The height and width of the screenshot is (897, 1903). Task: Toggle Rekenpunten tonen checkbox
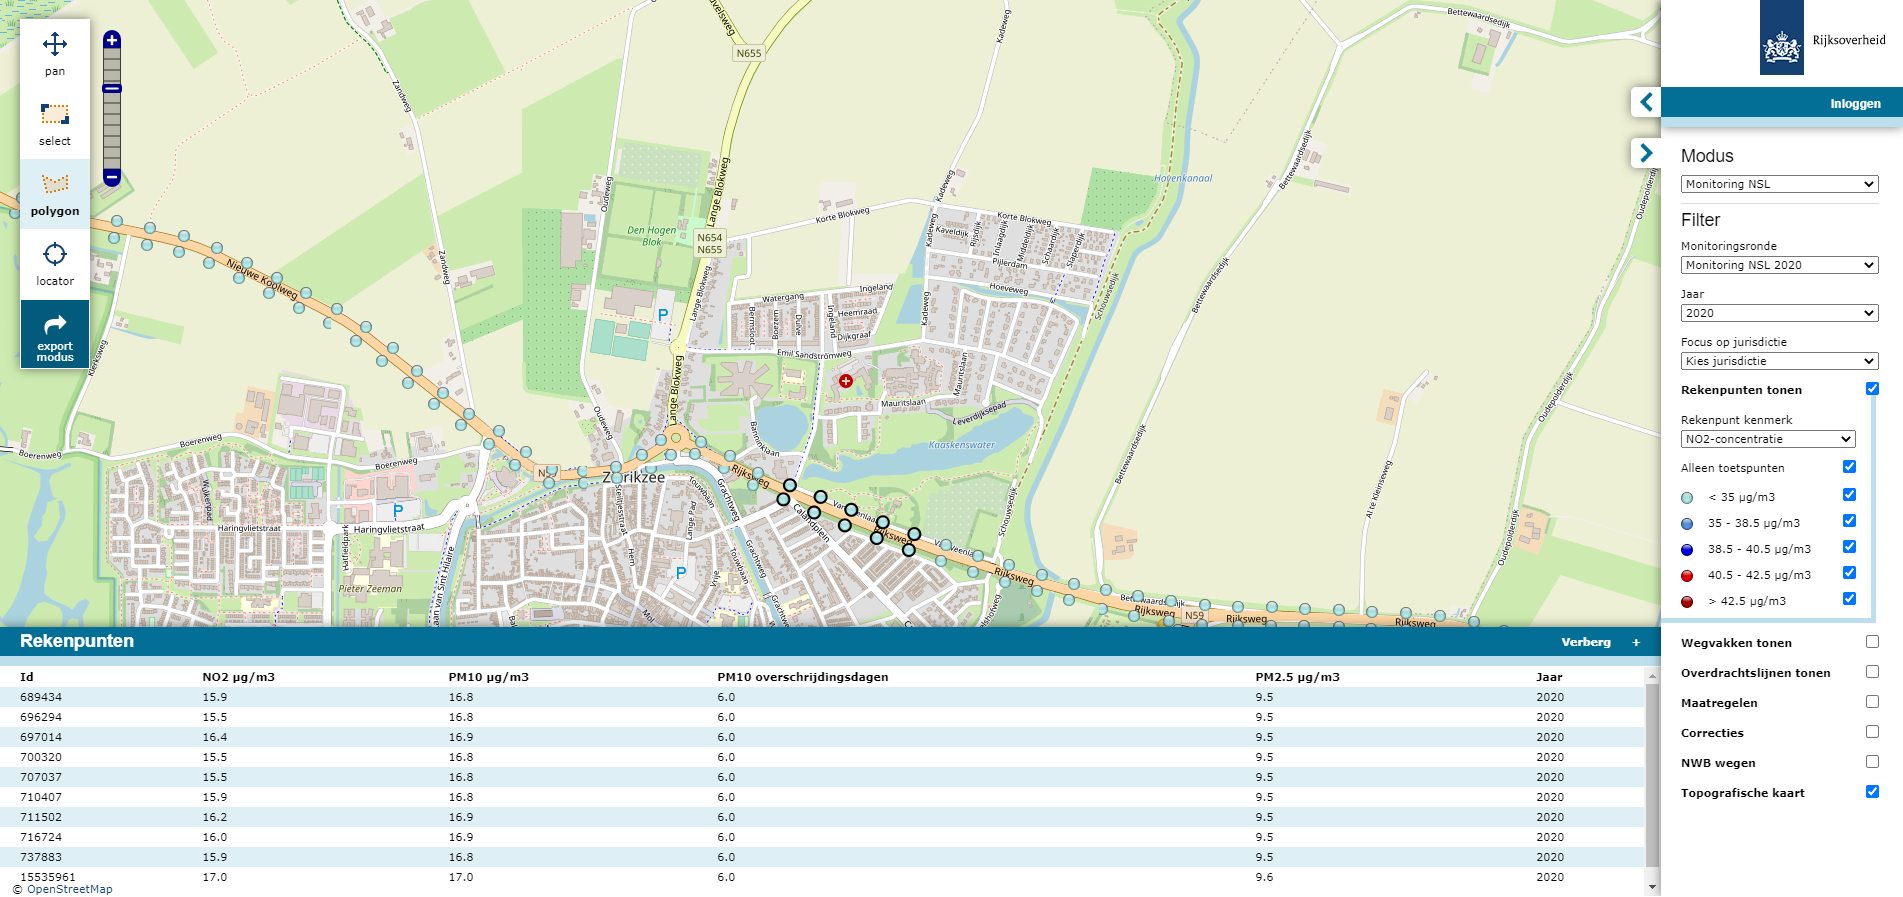(1872, 389)
